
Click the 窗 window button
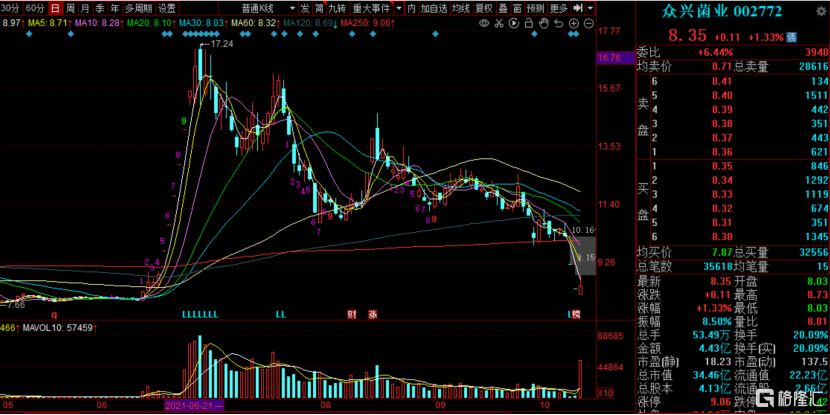click(x=517, y=8)
